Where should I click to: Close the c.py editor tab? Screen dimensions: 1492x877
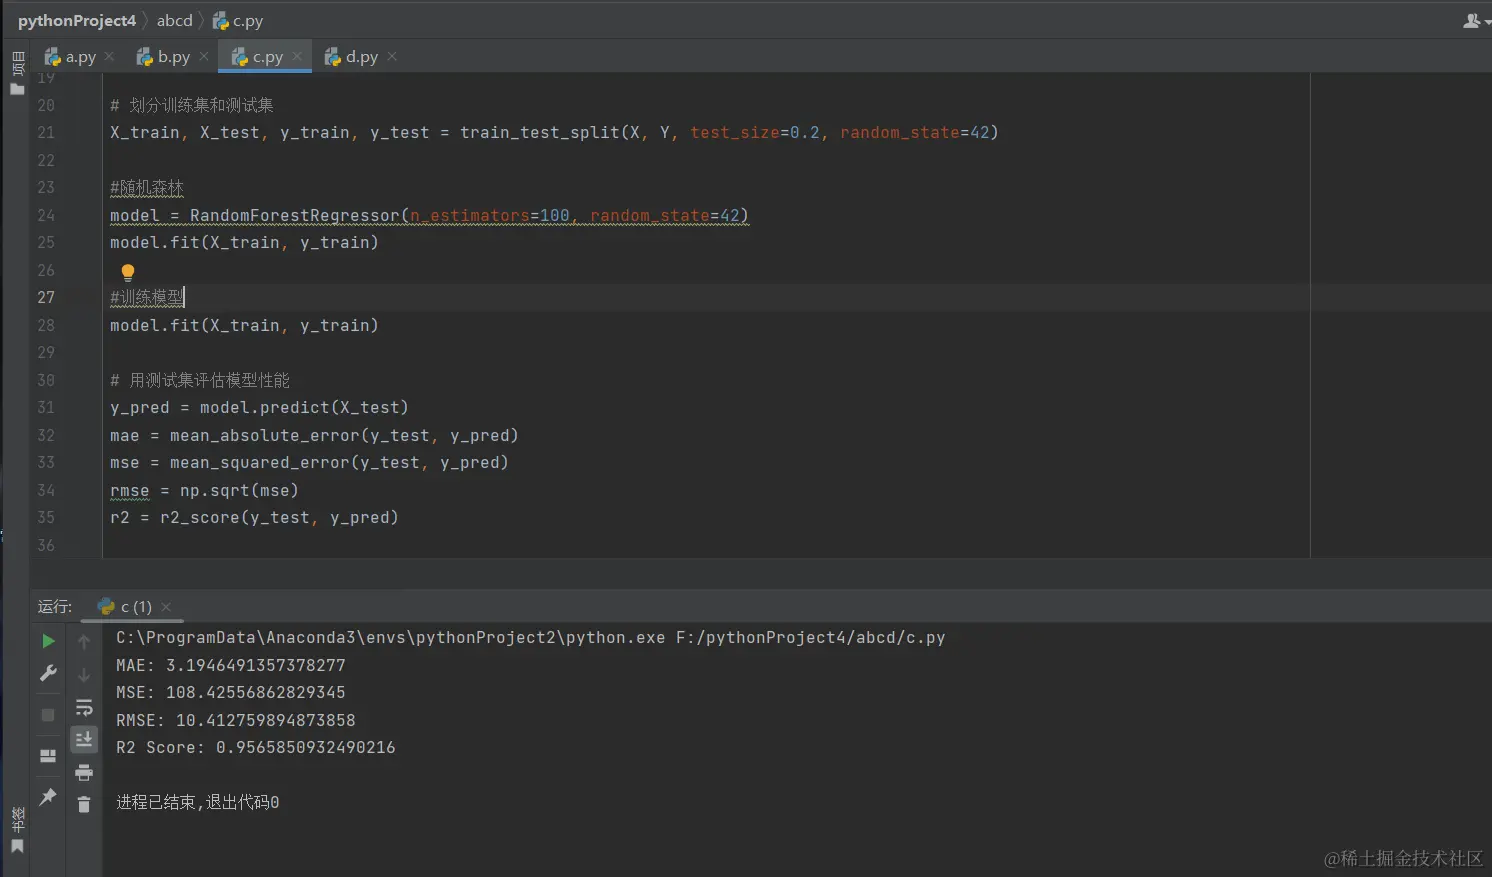(297, 56)
